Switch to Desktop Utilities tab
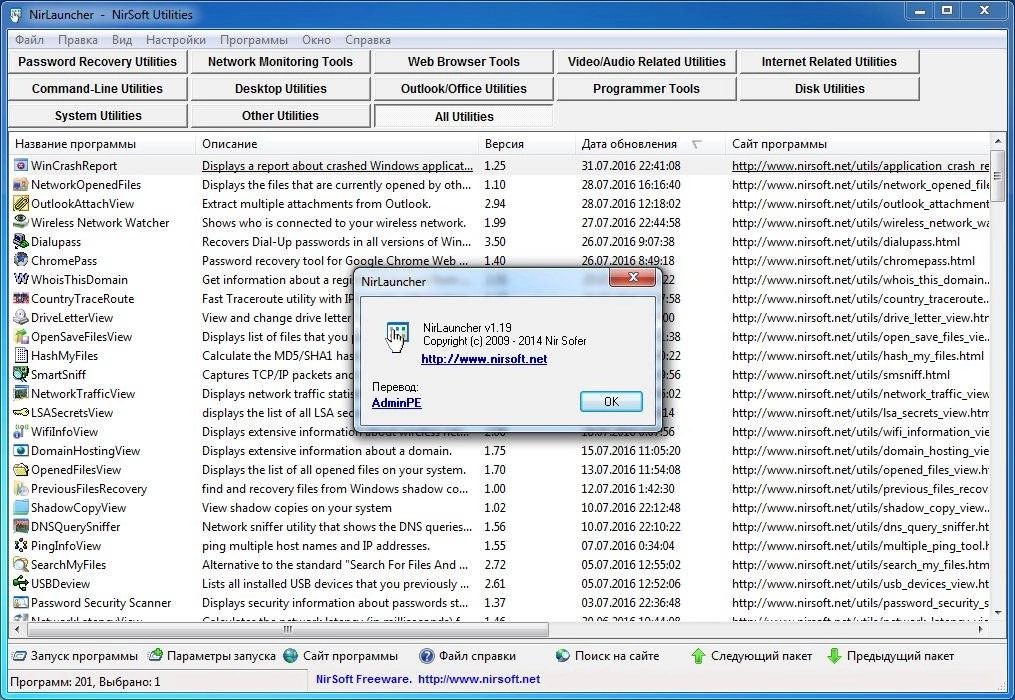The width and height of the screenshot is (1015, 700). pos(280,89)
